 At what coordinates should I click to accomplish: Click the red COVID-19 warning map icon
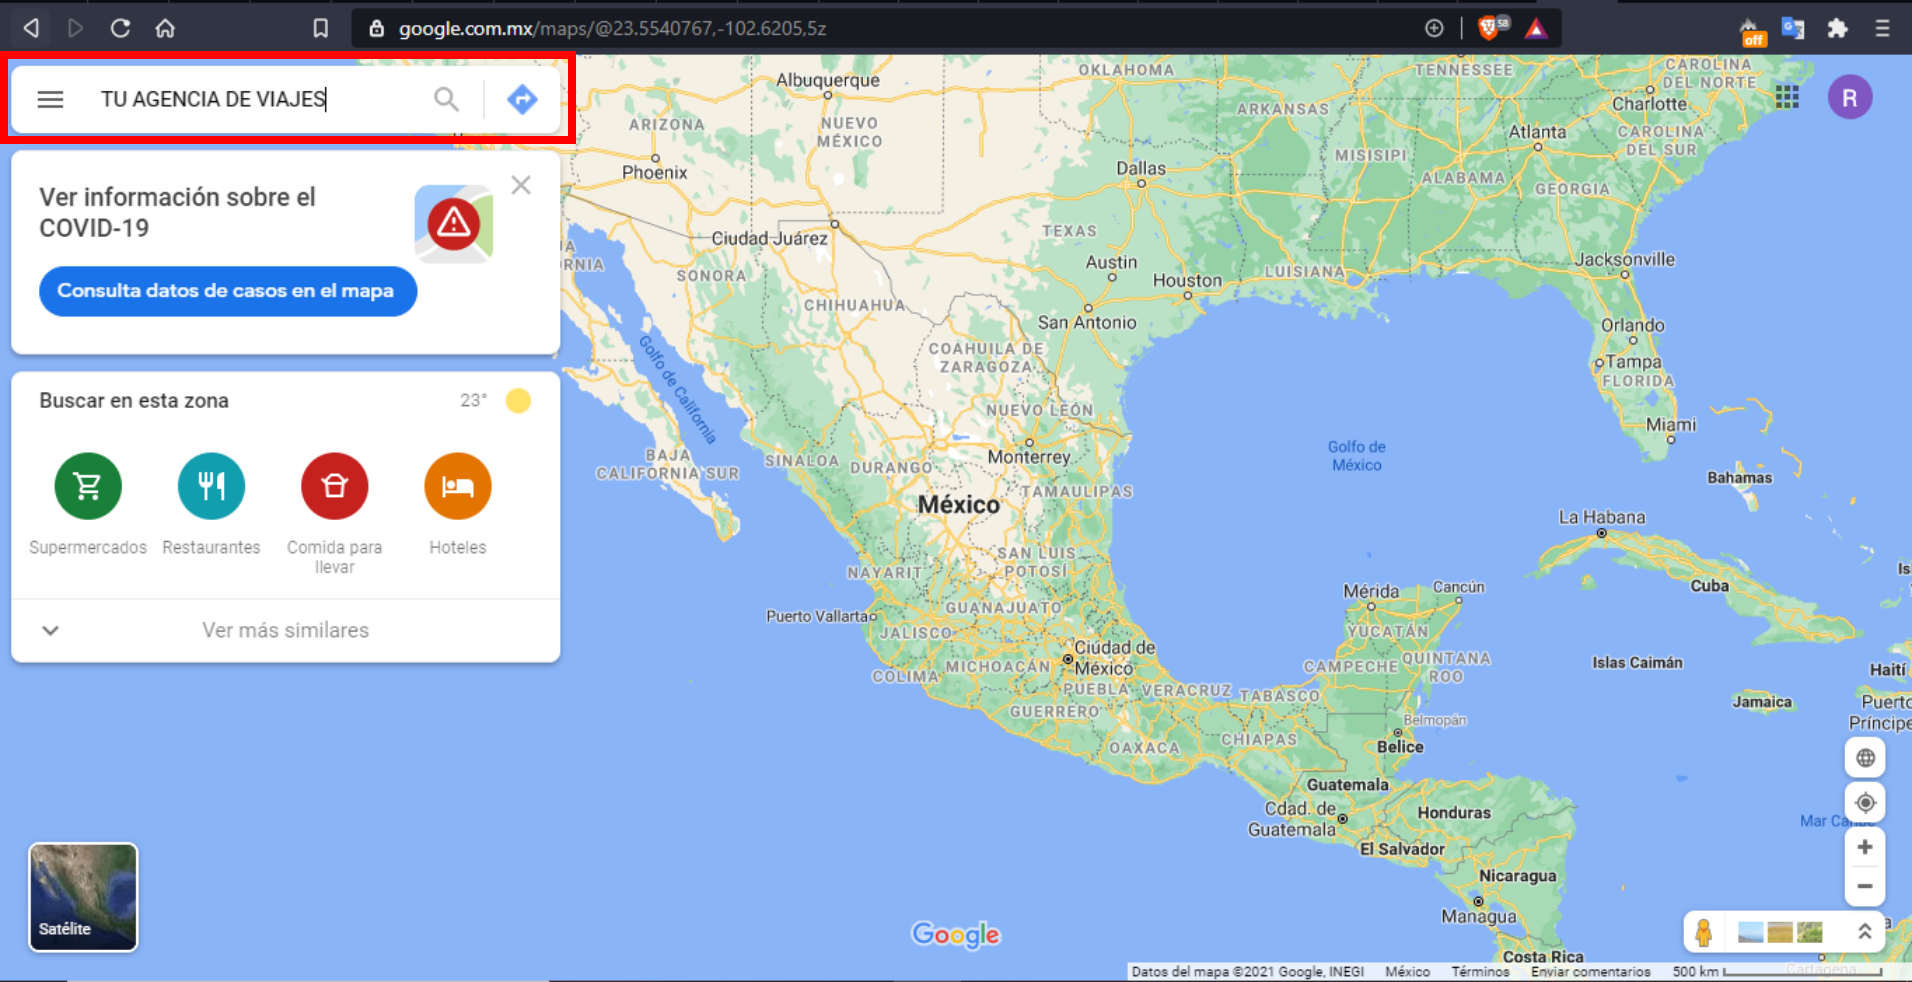[454, 224]
